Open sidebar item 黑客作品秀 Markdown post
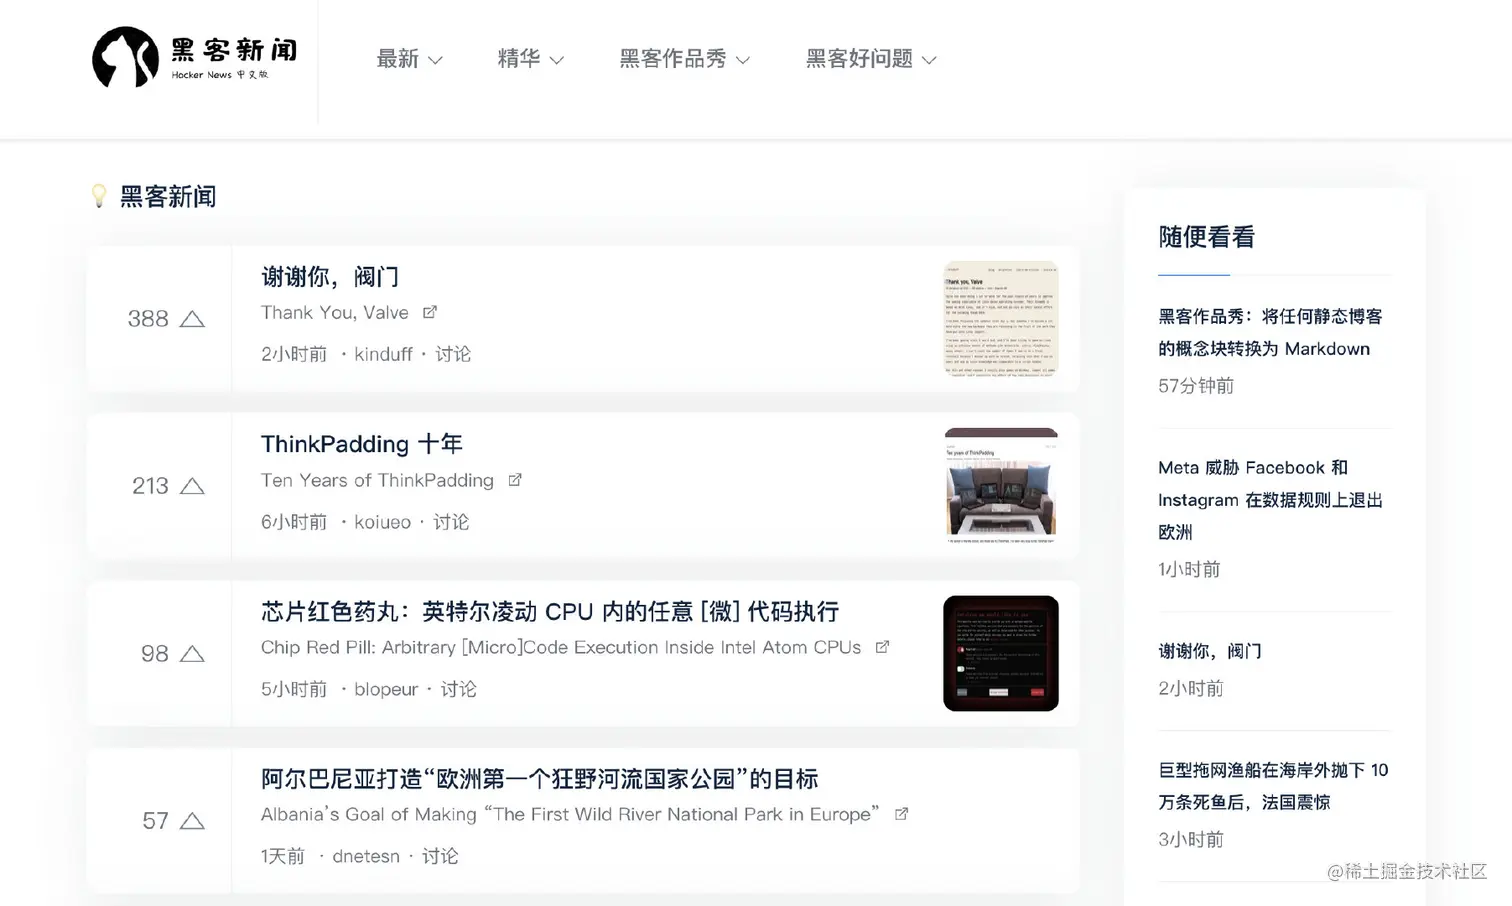The width and height of the screenshot is (1512, 906). point(1270,332)
